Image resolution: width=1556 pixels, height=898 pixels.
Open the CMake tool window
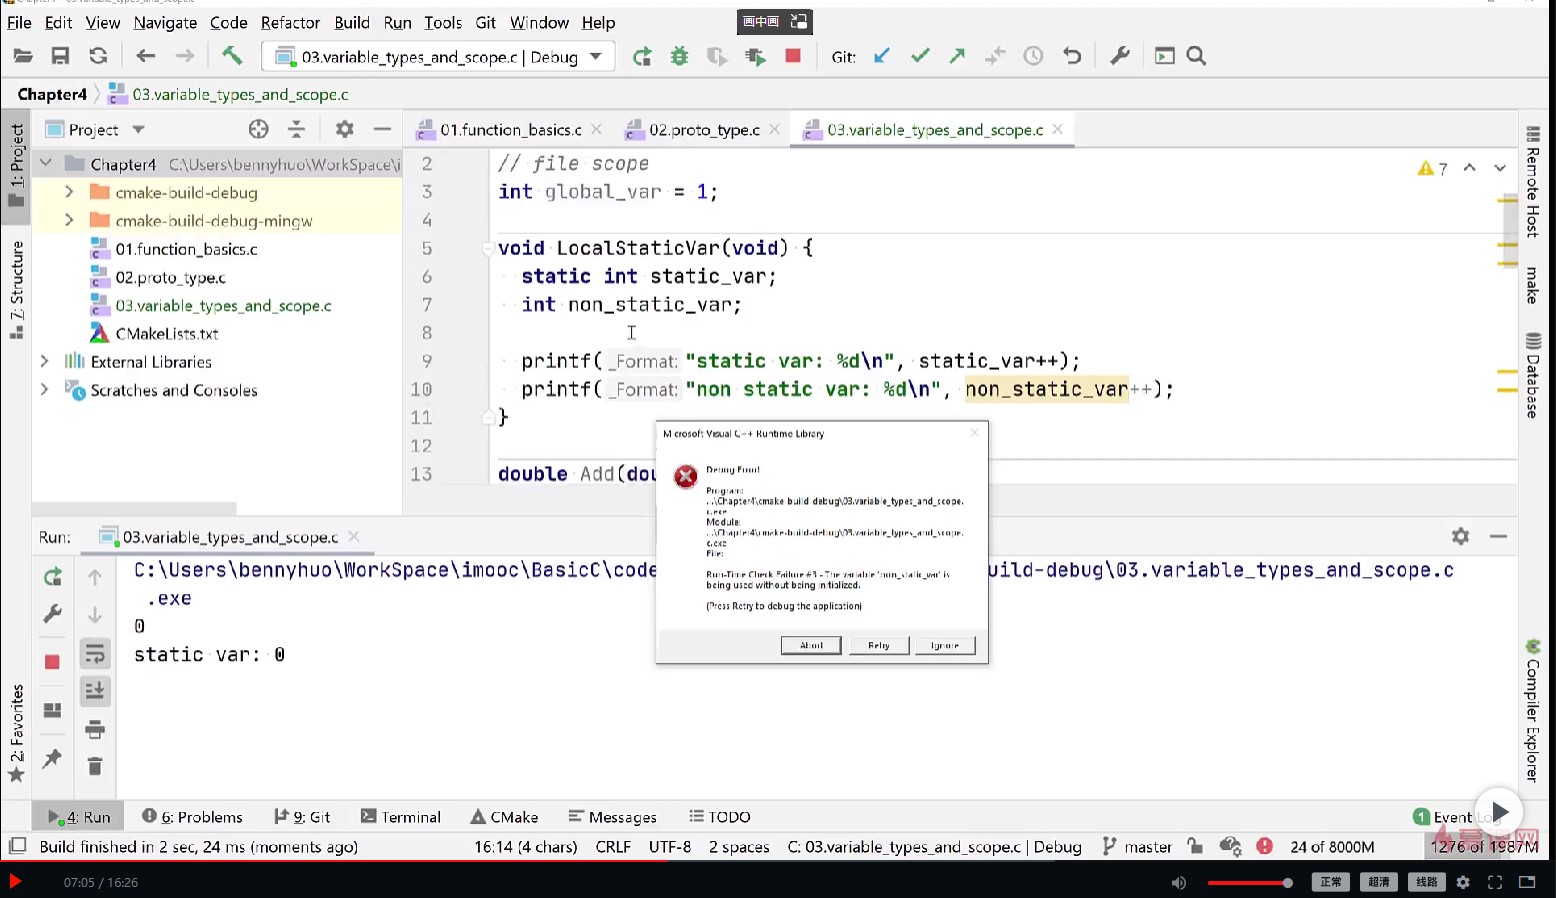point(504,817)
